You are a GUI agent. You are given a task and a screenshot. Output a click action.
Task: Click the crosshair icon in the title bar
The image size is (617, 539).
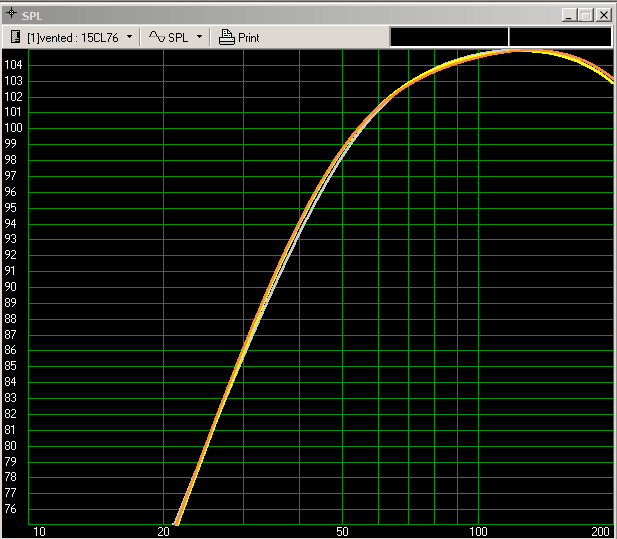[11, 13]
